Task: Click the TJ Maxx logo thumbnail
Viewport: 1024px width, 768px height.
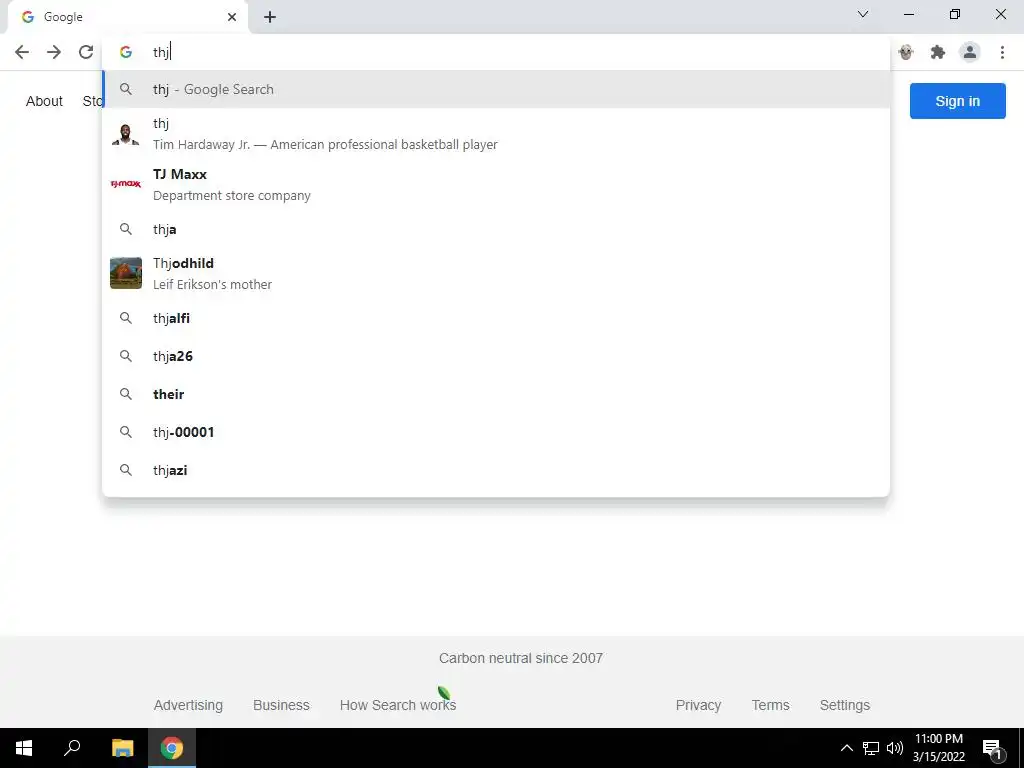Action: pos(126,185)
